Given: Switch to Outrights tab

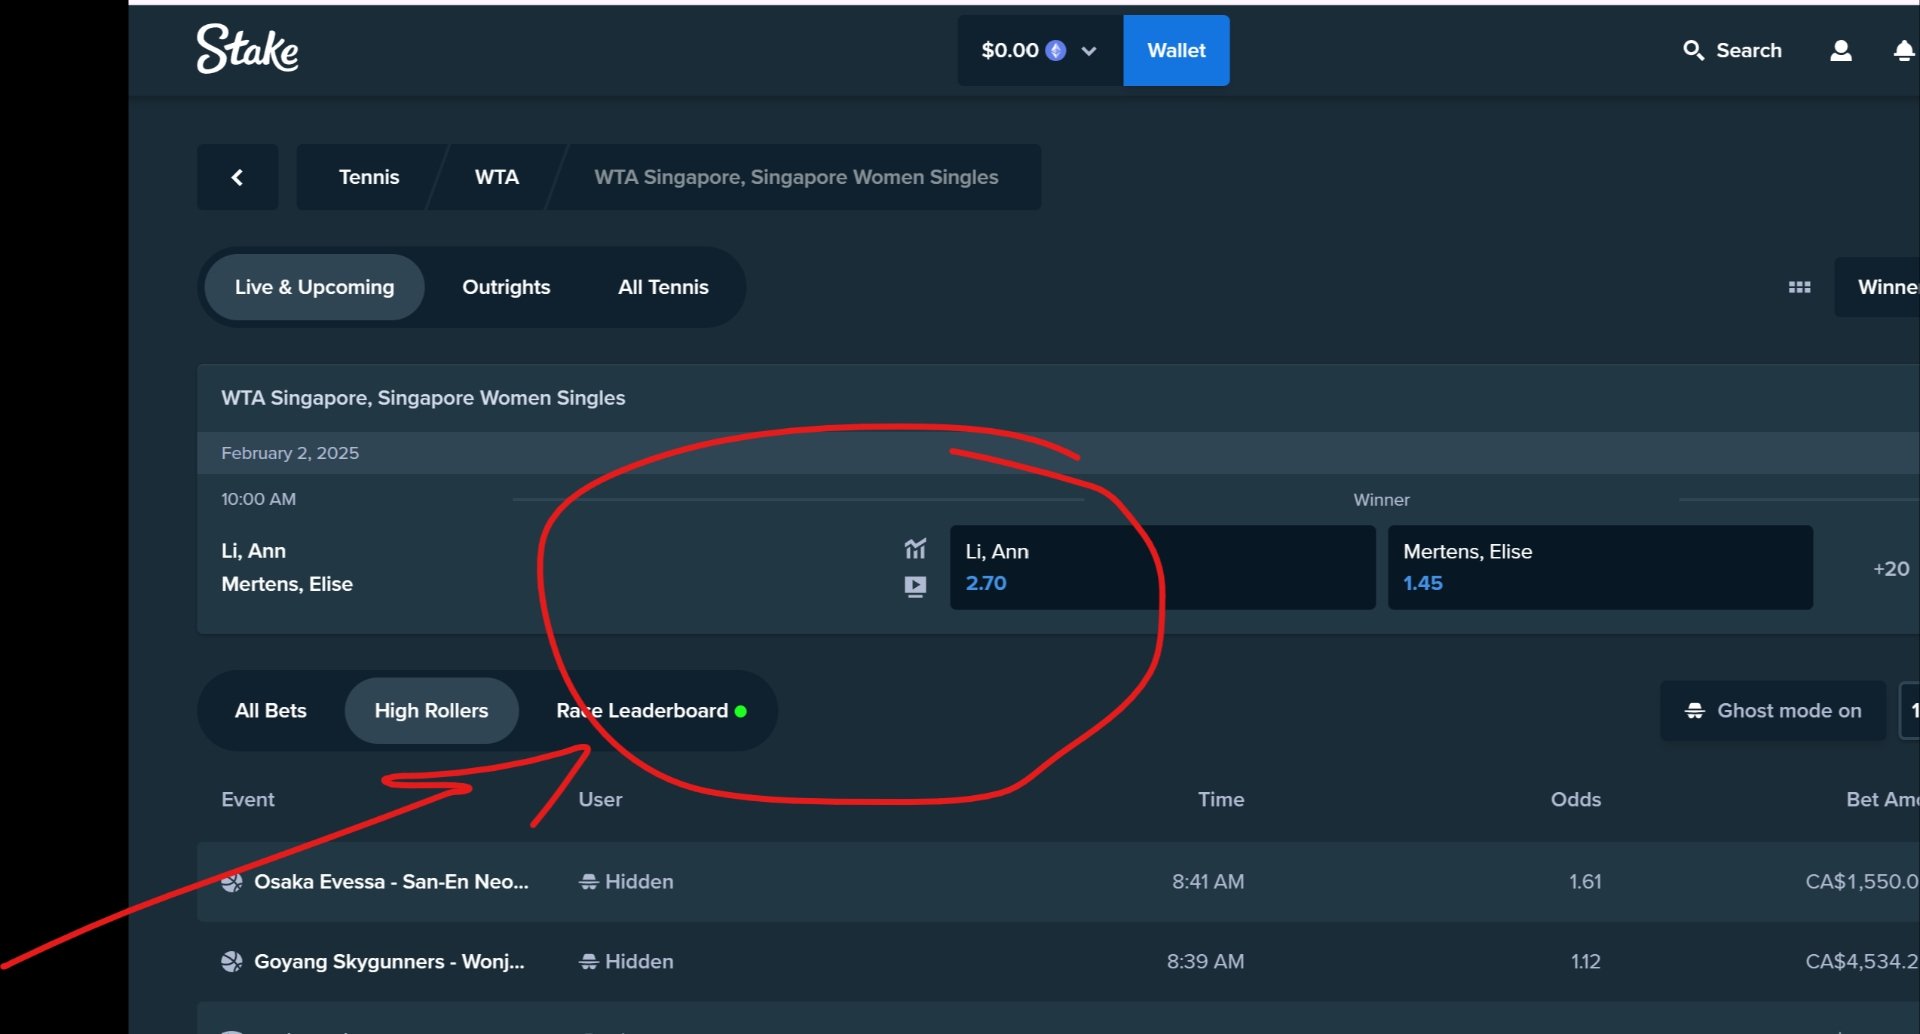Looking at the screenshot, I should tap(506, 287).
